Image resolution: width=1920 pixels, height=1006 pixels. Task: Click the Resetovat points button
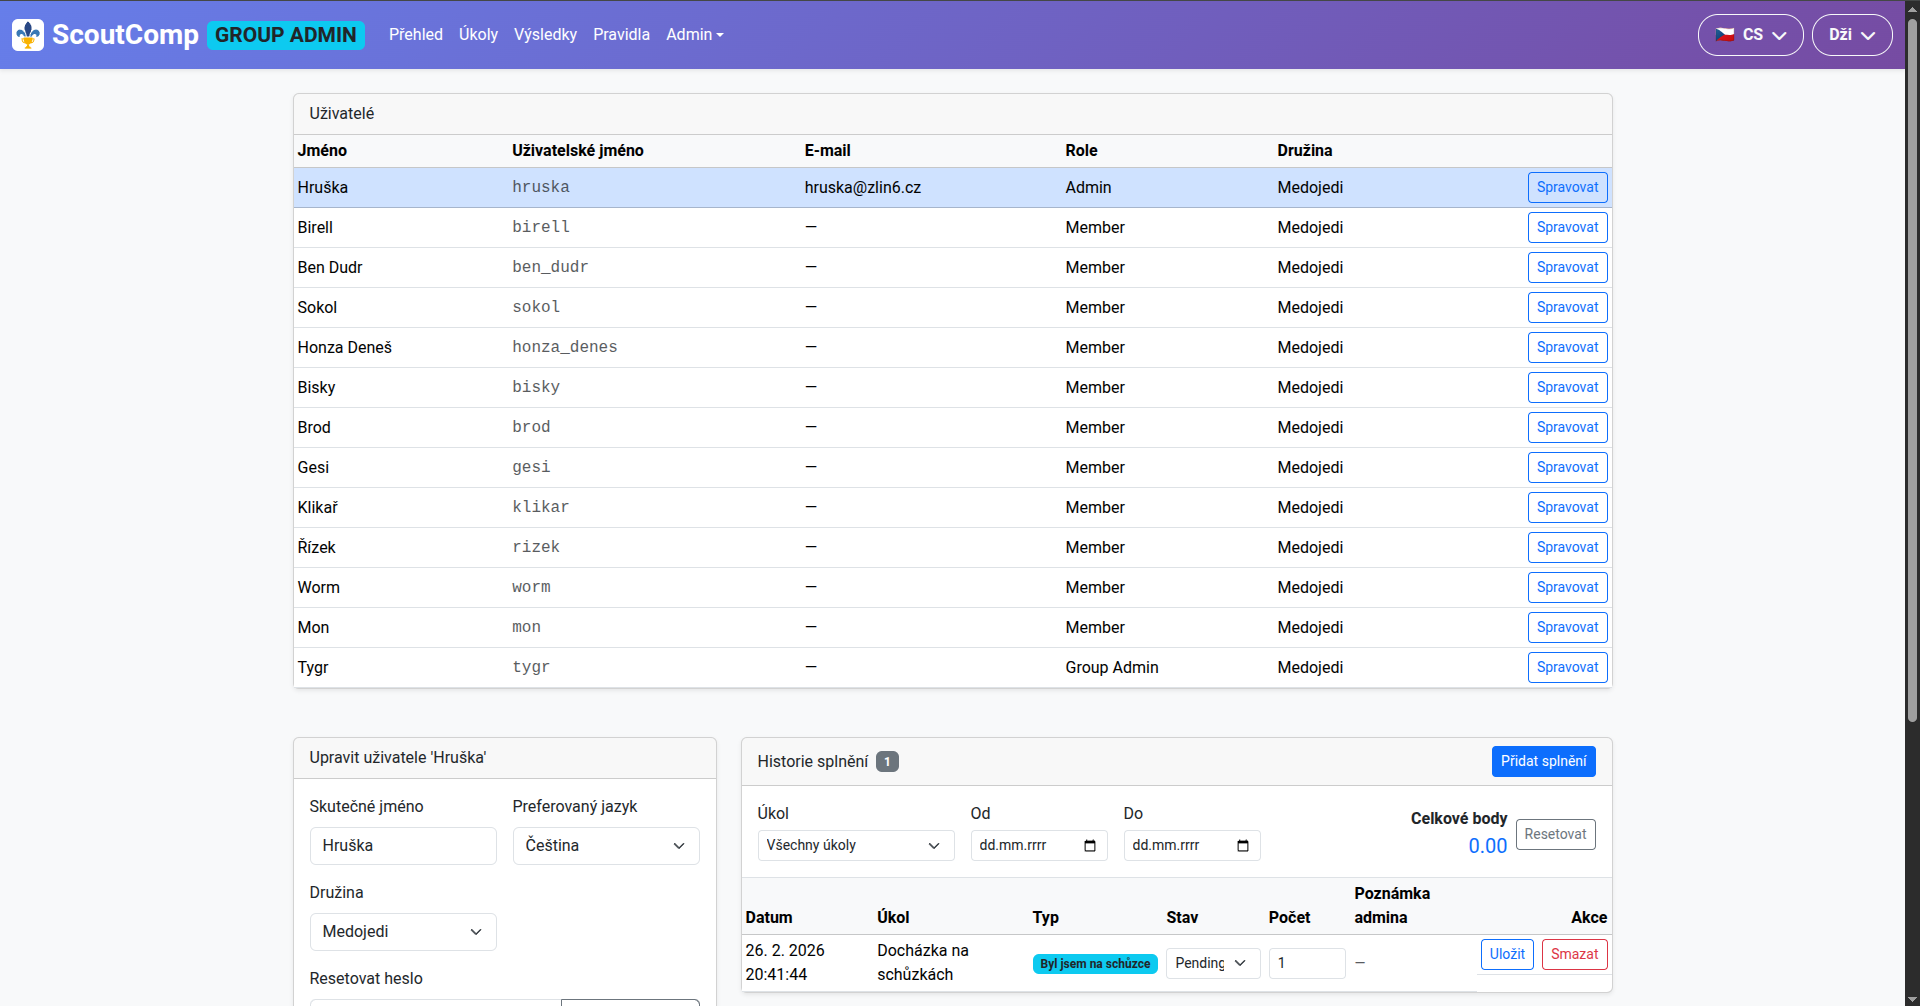point(1555,835)
